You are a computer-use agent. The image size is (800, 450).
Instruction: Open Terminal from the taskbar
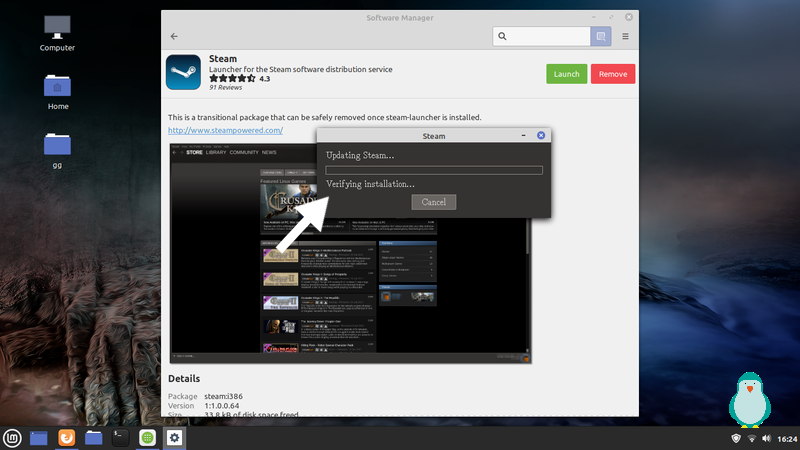[x=120, y=438]
